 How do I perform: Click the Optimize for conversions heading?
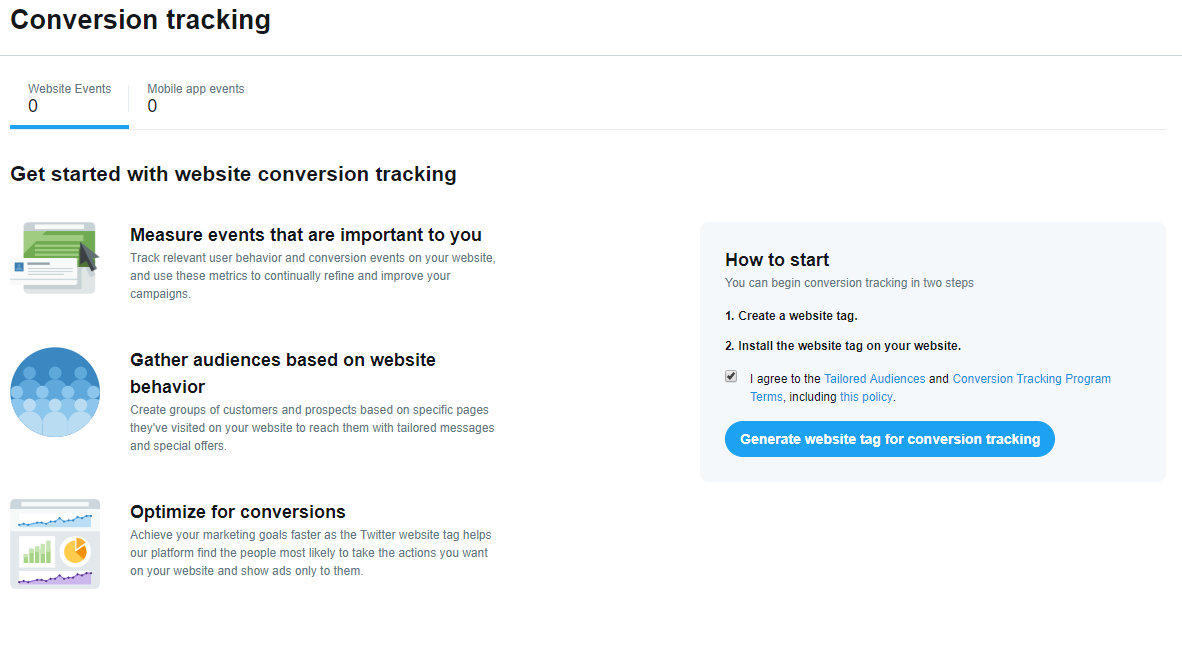(238, 511)
